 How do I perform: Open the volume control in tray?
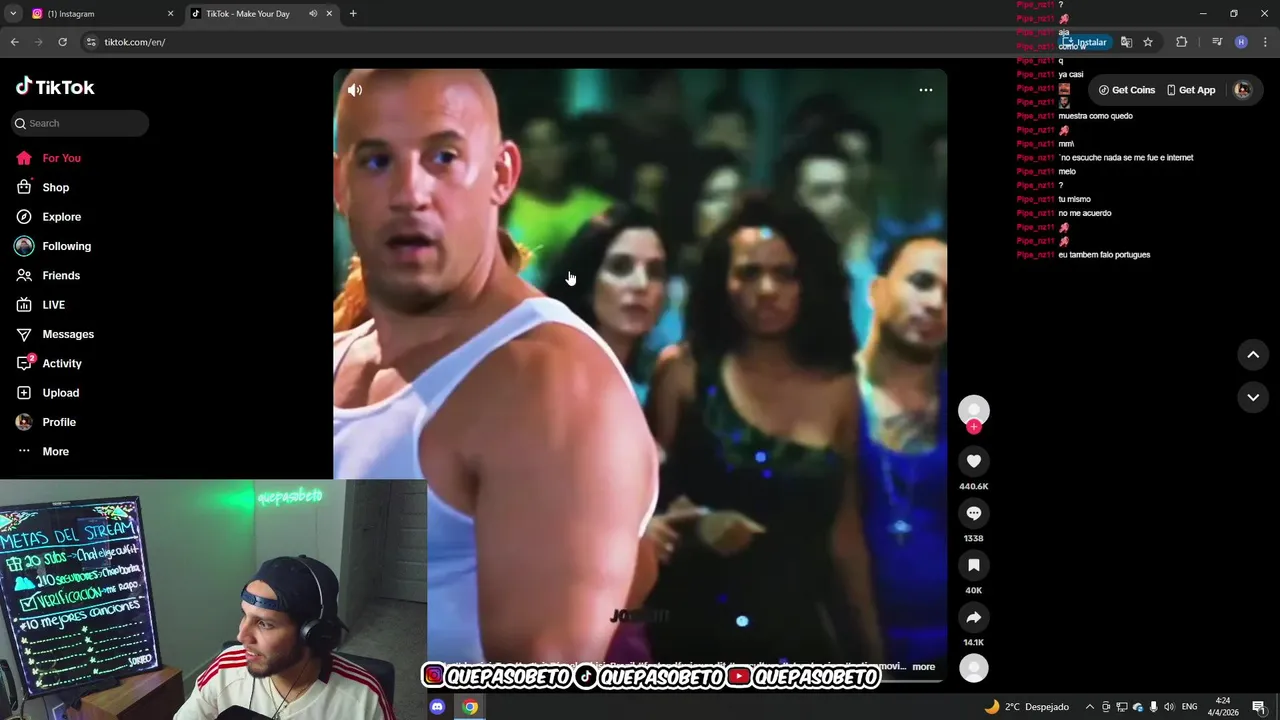coord(1169,707)
